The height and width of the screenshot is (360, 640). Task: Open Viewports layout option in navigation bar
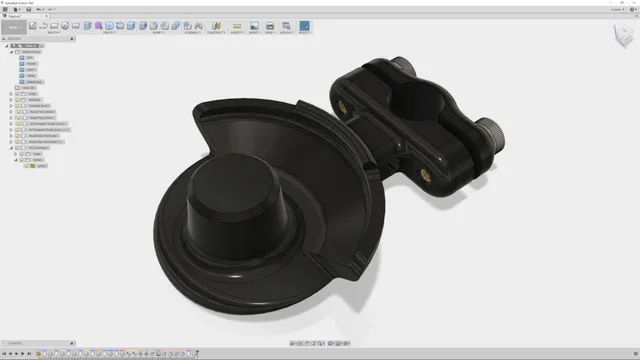pos(347,343)
